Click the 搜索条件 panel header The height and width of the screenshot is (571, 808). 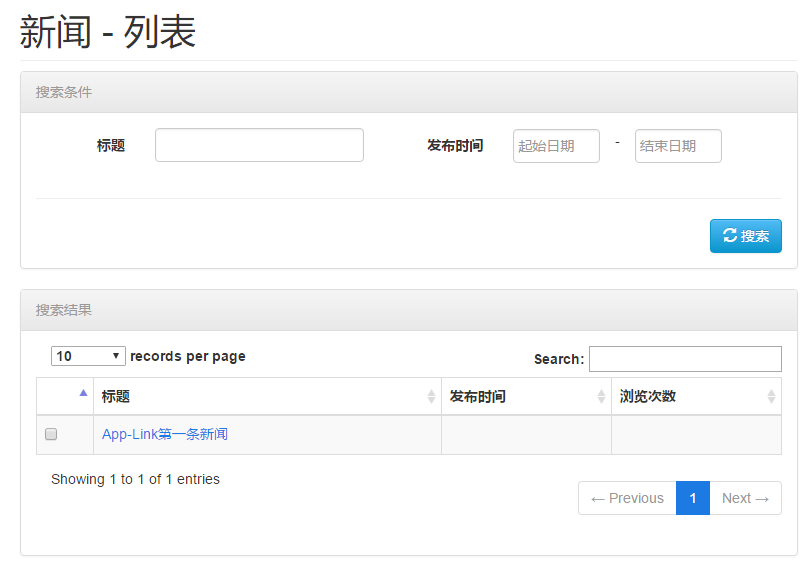pos(409,92)
